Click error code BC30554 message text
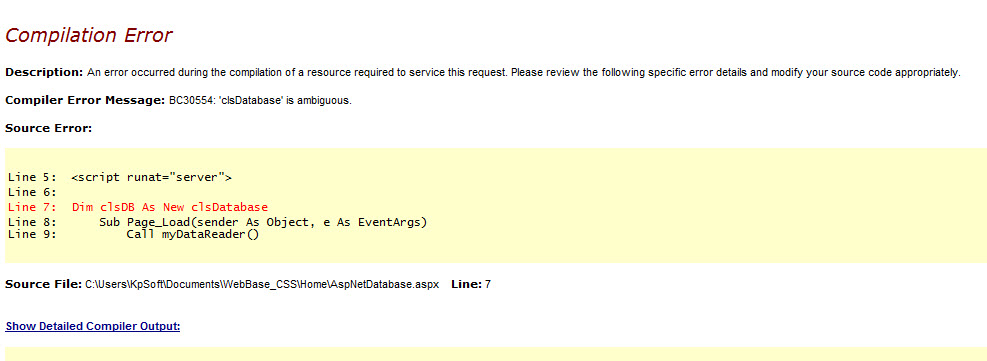Image resolution: width=987 pixels, height=361 pixels. point(260,101)
